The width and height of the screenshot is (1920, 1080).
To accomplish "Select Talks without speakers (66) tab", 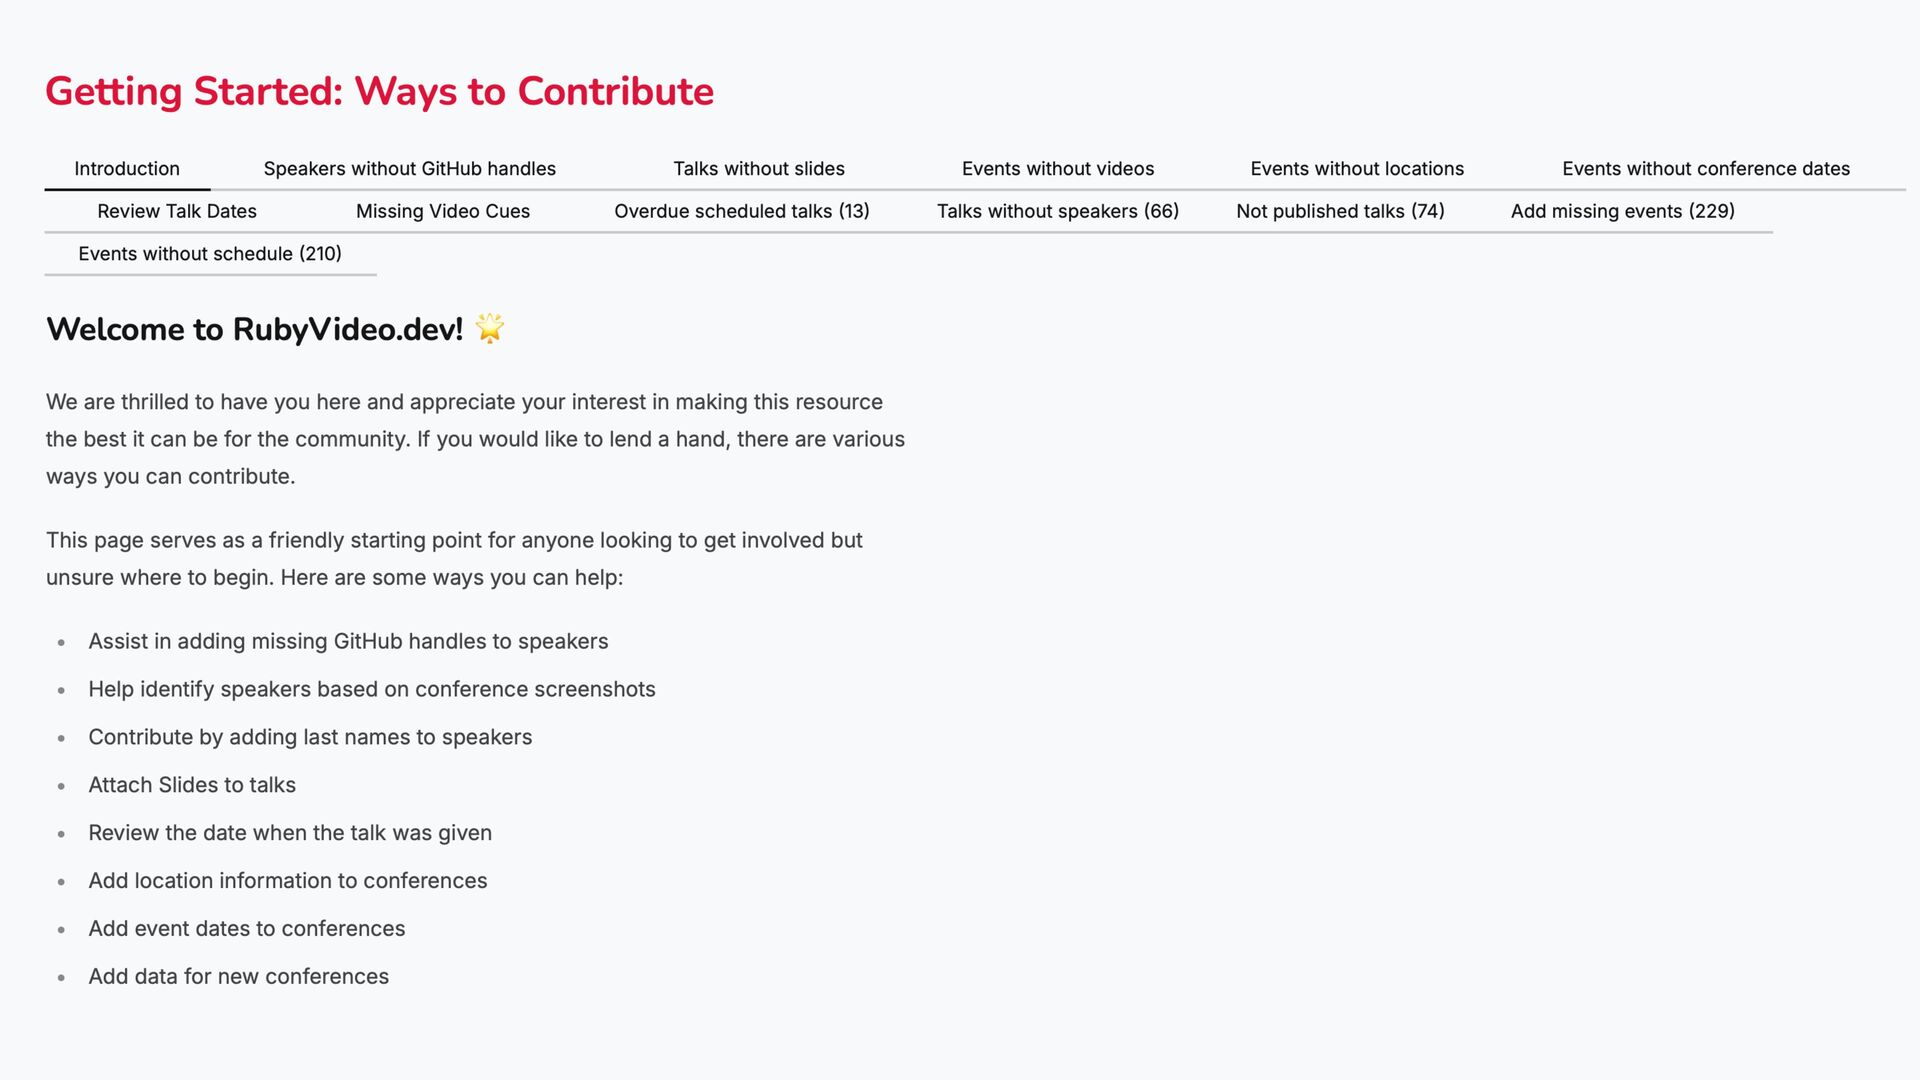I will [x=1057, y=211].
